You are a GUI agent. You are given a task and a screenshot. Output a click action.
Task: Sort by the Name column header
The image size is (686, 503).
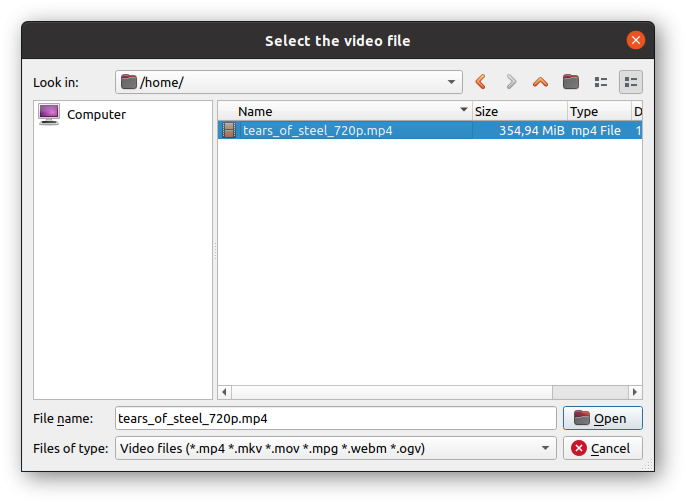tap(345, 112)
